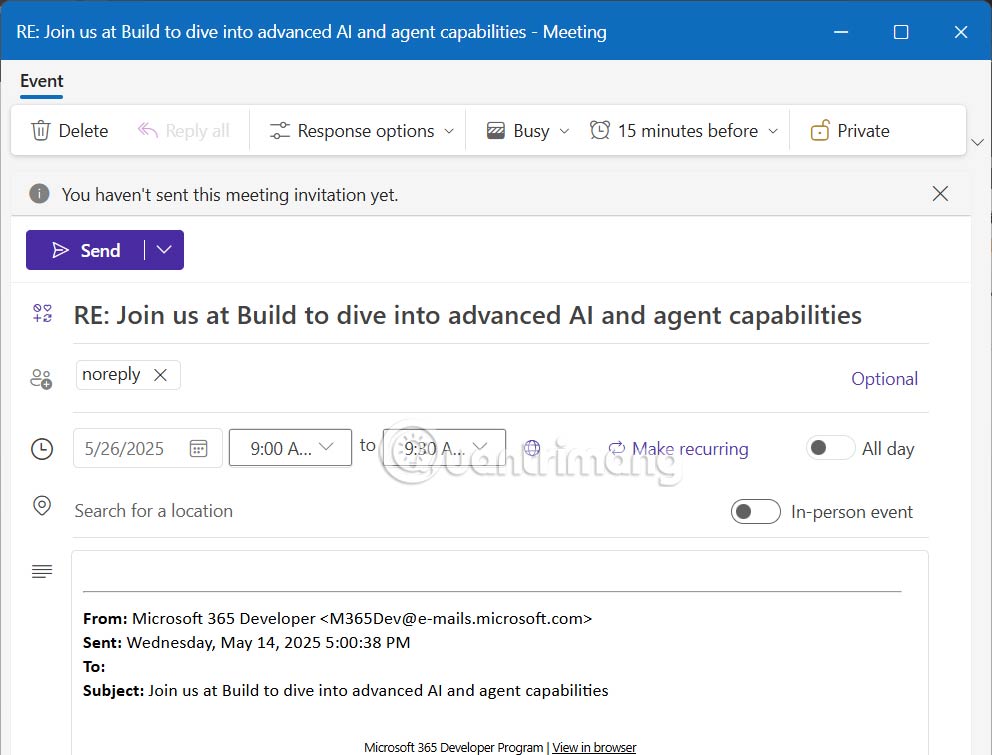
Task: Turn on the In-person event toggle
Action: click(x=756, y=511)
